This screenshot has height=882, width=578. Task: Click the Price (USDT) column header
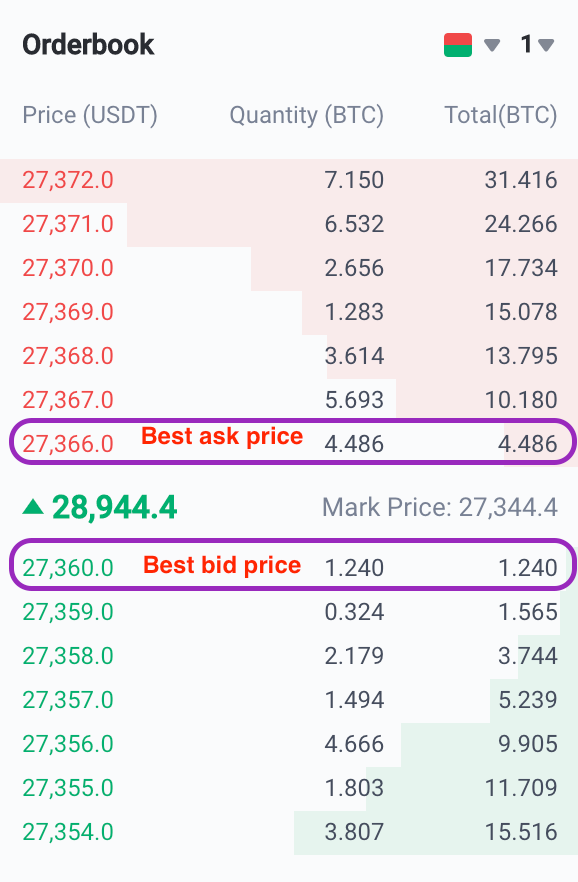(x=90, y=115)
